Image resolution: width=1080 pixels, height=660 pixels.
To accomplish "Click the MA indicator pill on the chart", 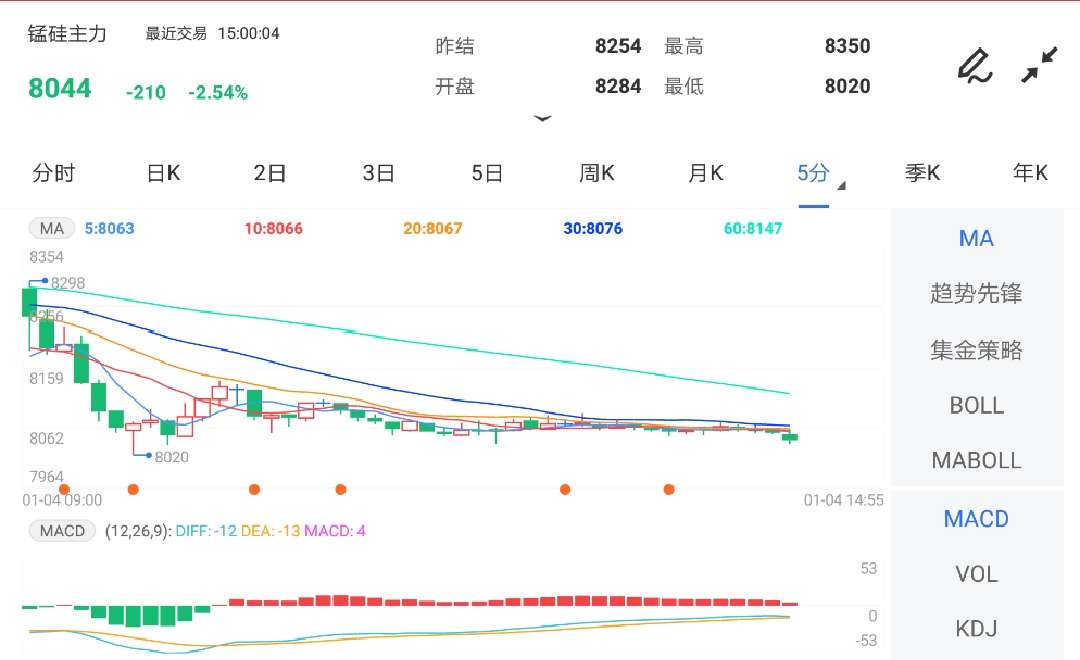I will click(x=52, y=228).
